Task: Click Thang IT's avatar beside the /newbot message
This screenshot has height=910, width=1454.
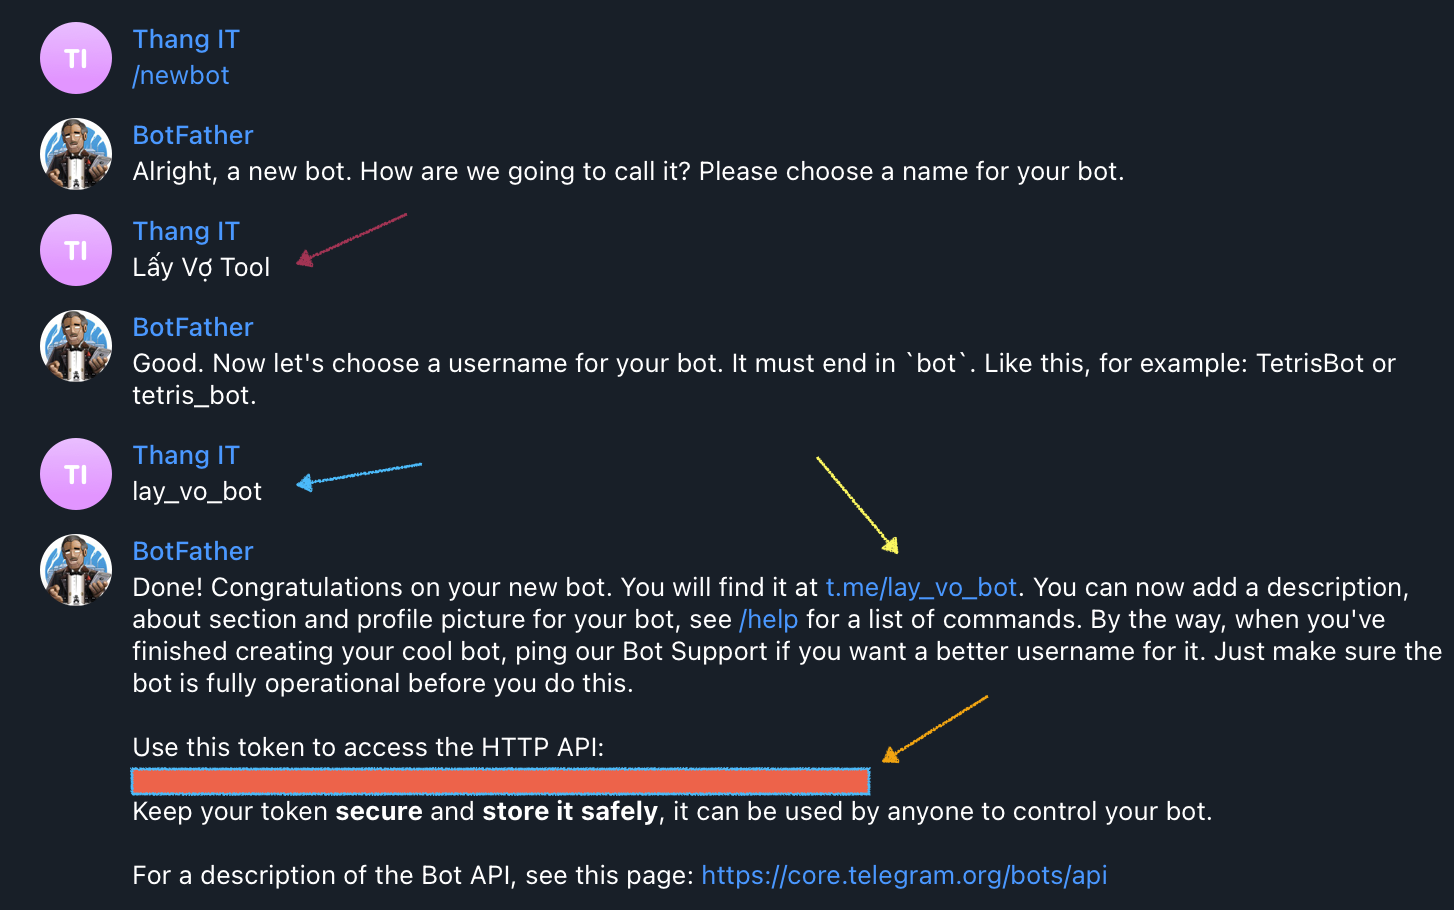Action: [x=75, y=57]
